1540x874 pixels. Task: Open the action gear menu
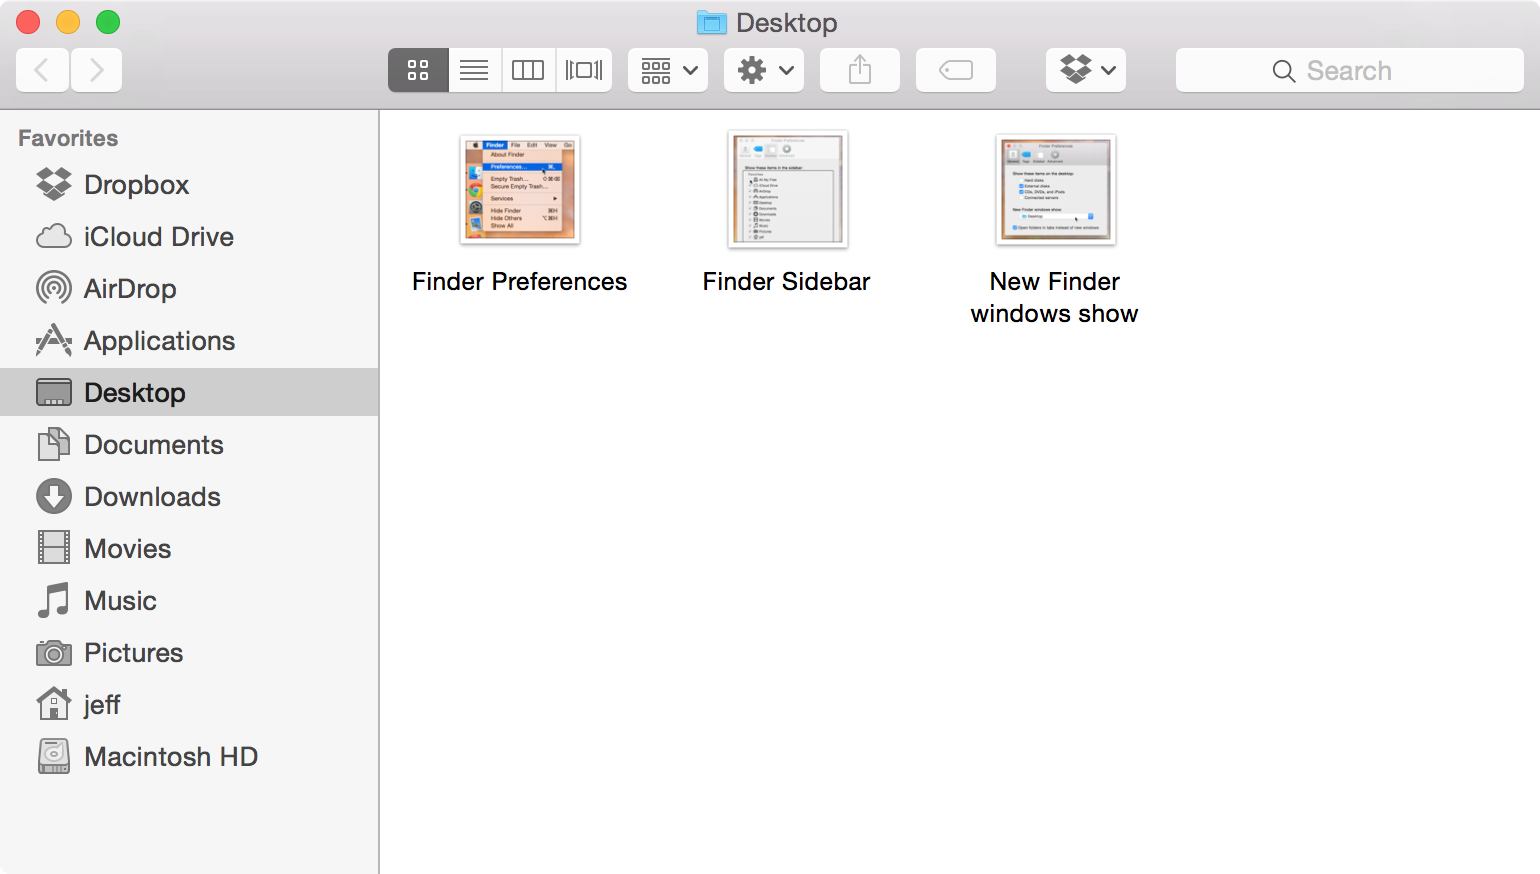pyautogui.click(x=763, y=70)
